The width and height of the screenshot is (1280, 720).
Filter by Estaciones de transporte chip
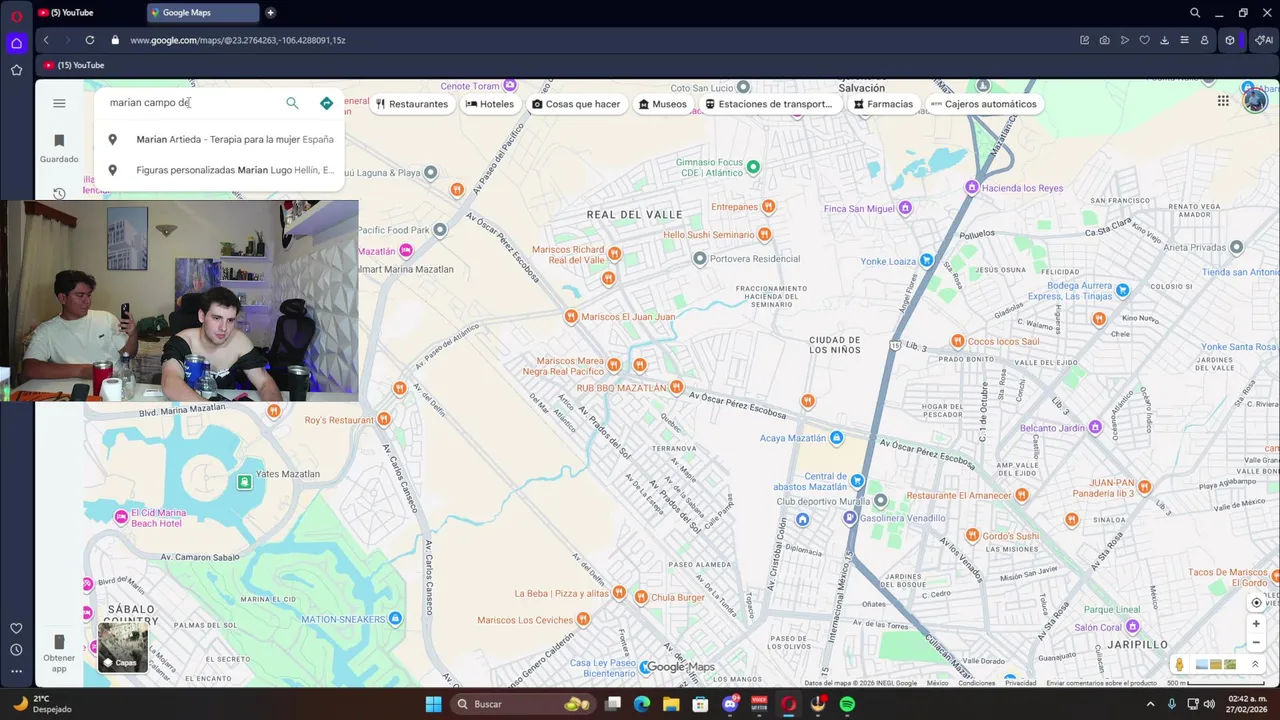(768, 104)
